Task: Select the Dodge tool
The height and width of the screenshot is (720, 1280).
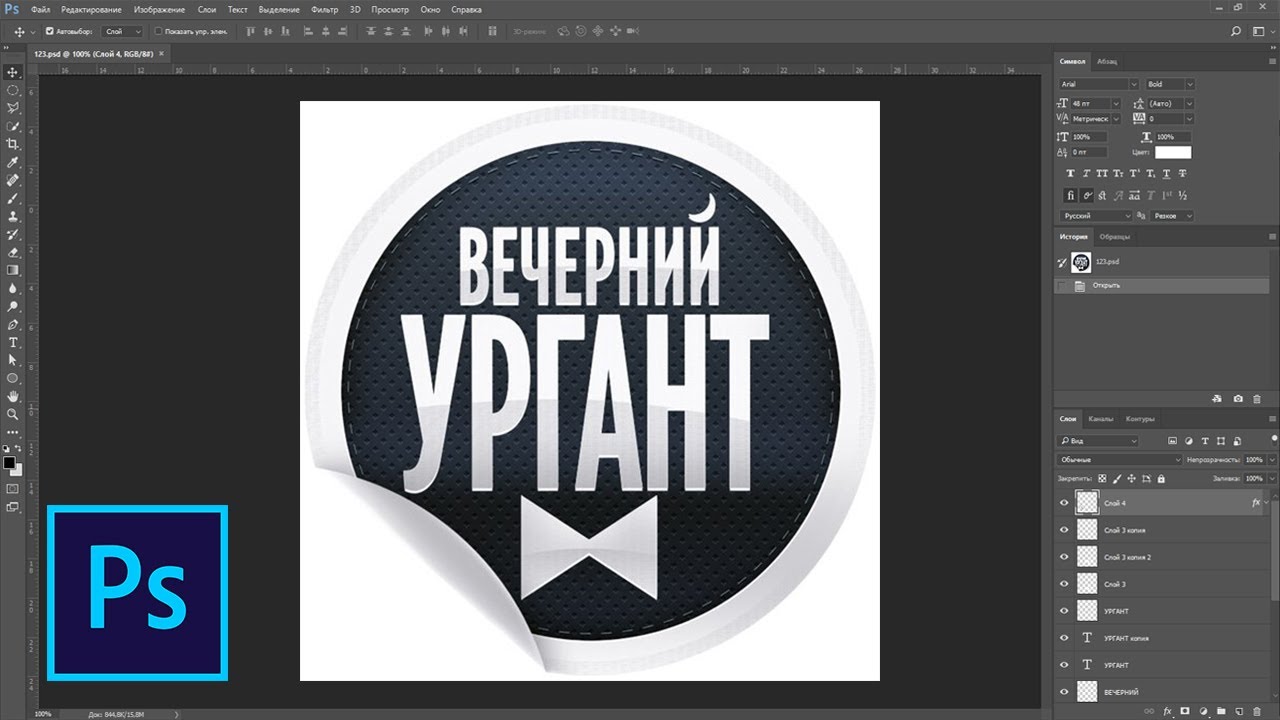Action: (x=13, y=306)
